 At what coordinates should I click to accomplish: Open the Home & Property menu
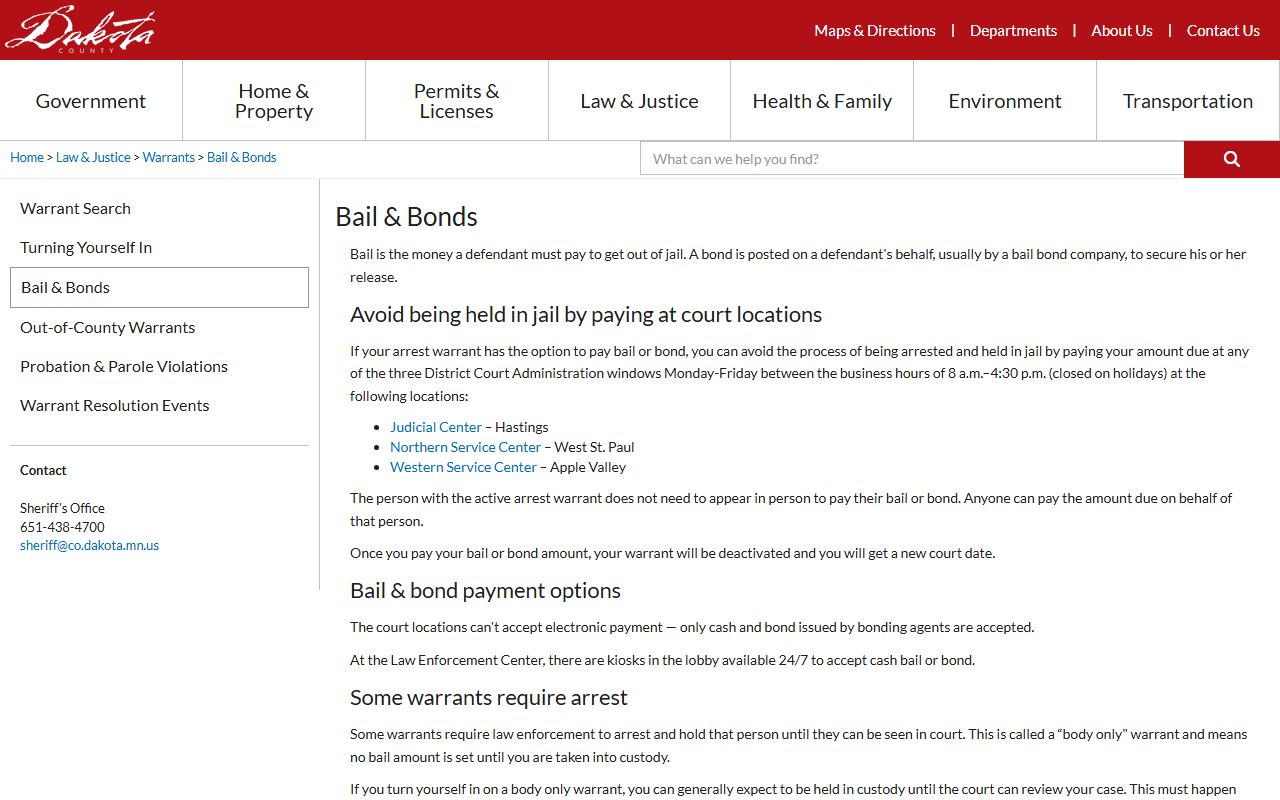point(274,101)
